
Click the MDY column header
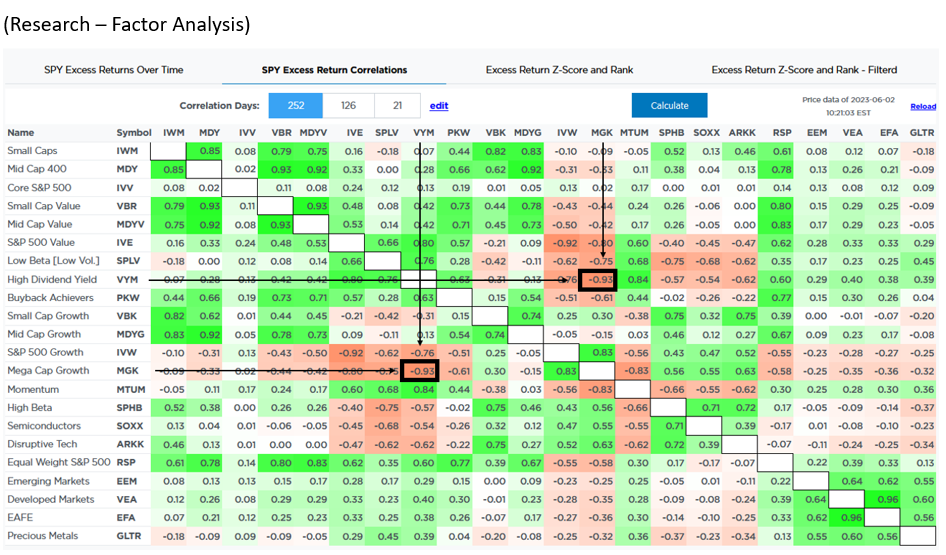(x=209, y=133)
